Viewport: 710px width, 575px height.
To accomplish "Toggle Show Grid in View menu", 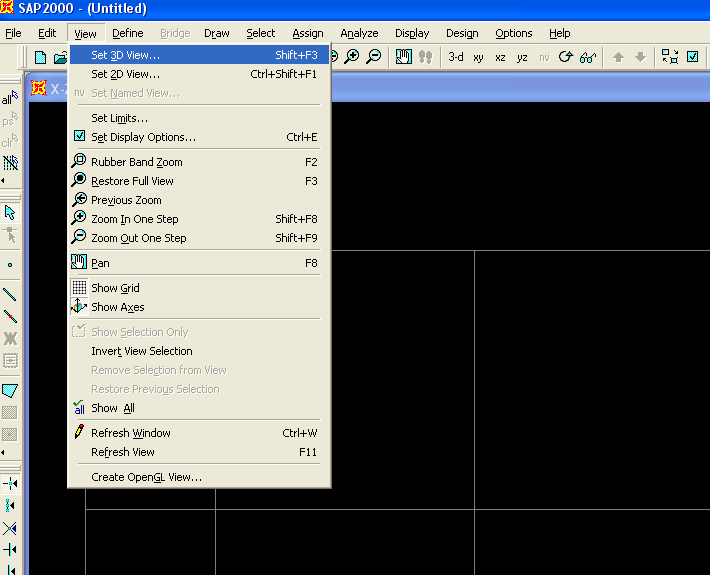I will click(199, 288).
